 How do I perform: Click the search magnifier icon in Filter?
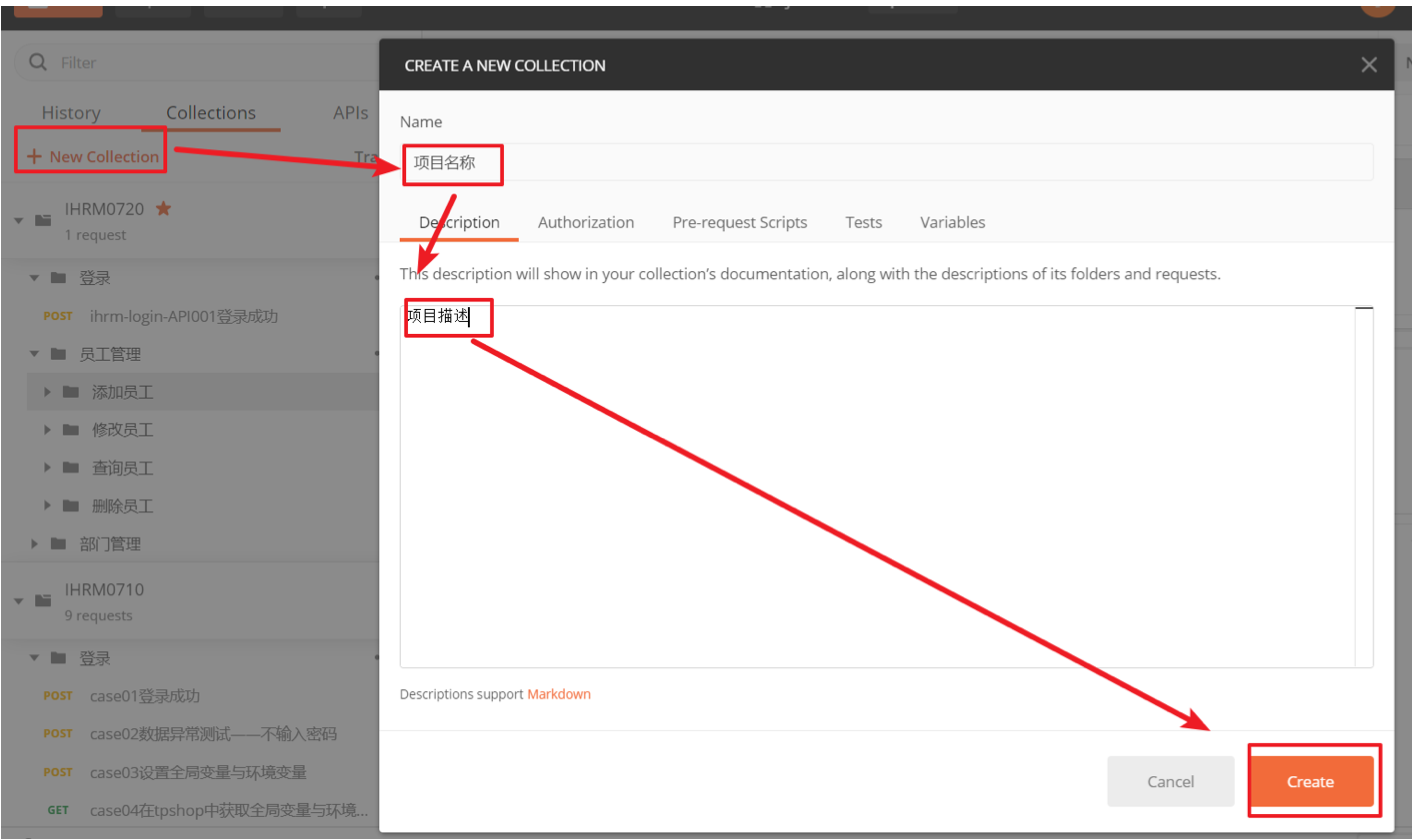click(x=38, y=62)
